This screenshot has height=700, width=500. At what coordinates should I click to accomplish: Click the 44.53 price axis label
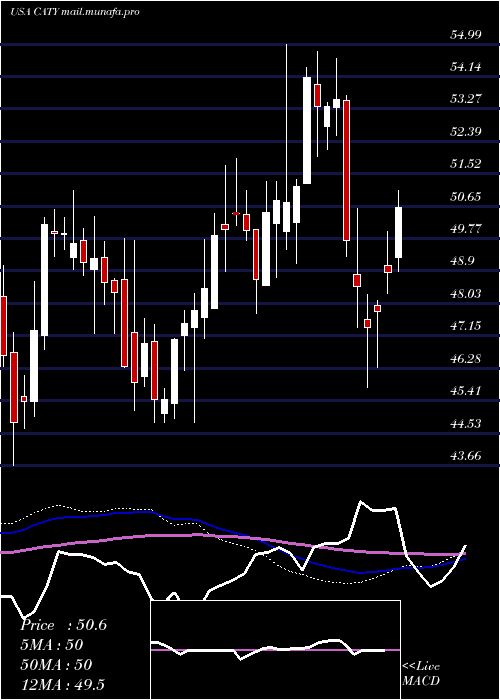(x=466, y=423)
